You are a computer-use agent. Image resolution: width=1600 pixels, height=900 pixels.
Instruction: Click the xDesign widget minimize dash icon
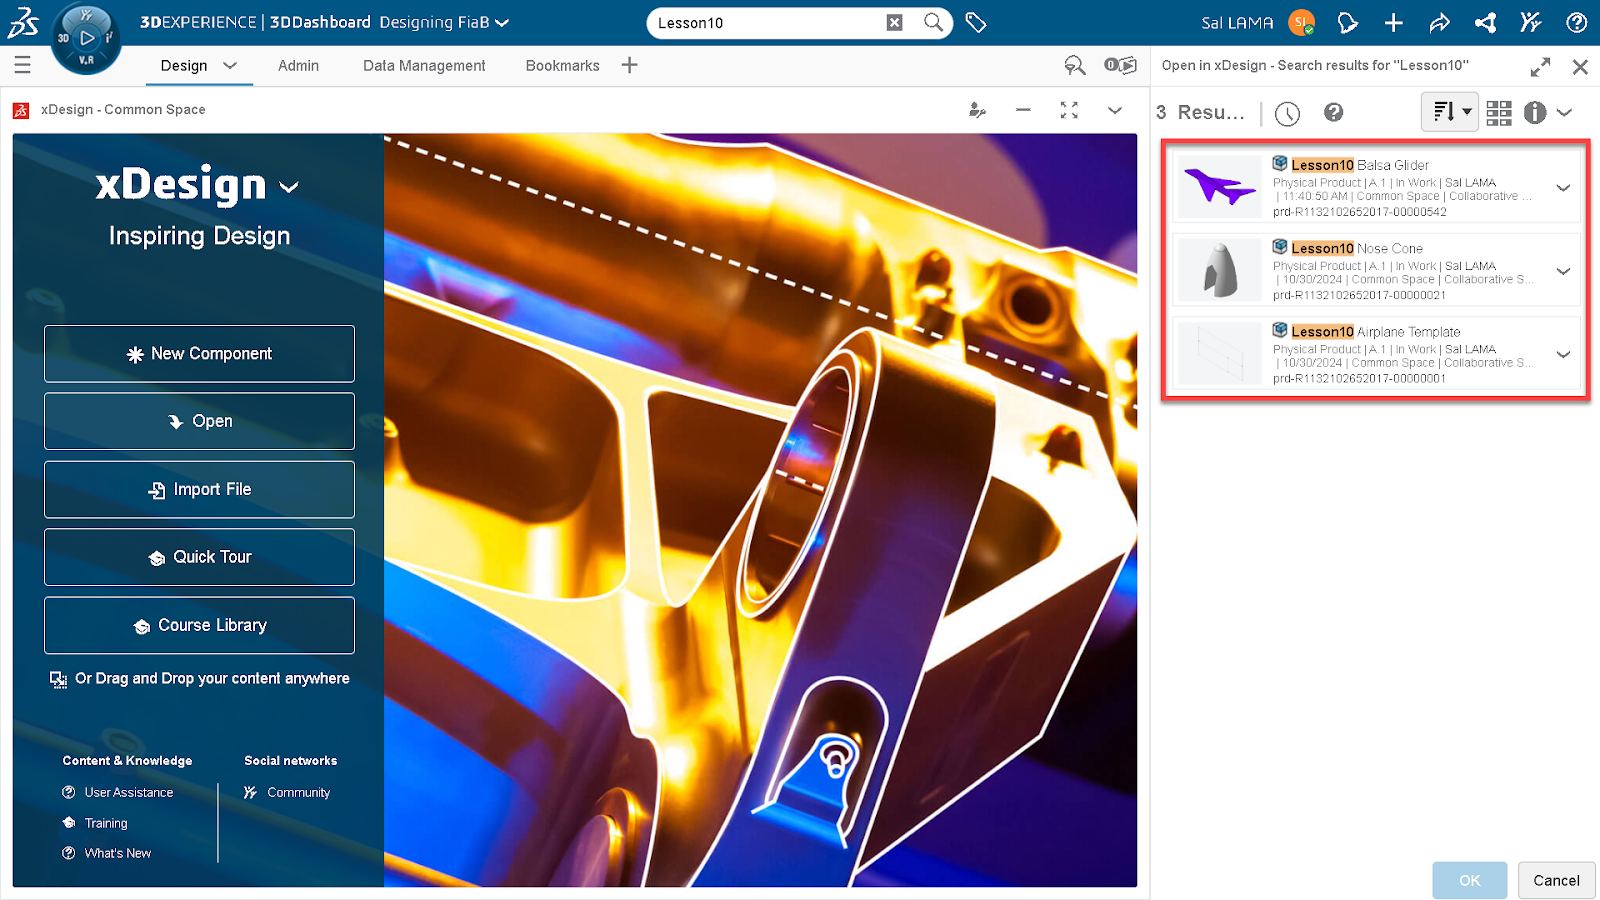(1023, 110)
